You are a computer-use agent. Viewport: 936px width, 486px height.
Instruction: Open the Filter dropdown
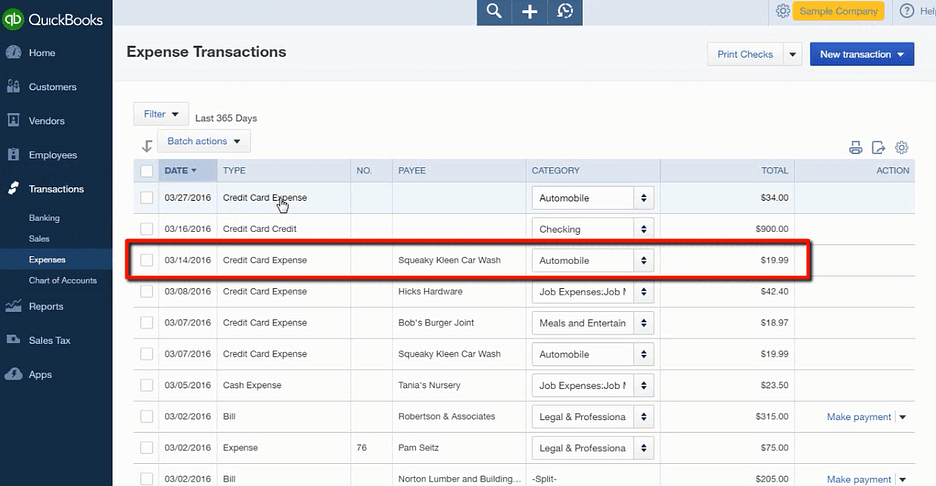[x=161, y=114]
